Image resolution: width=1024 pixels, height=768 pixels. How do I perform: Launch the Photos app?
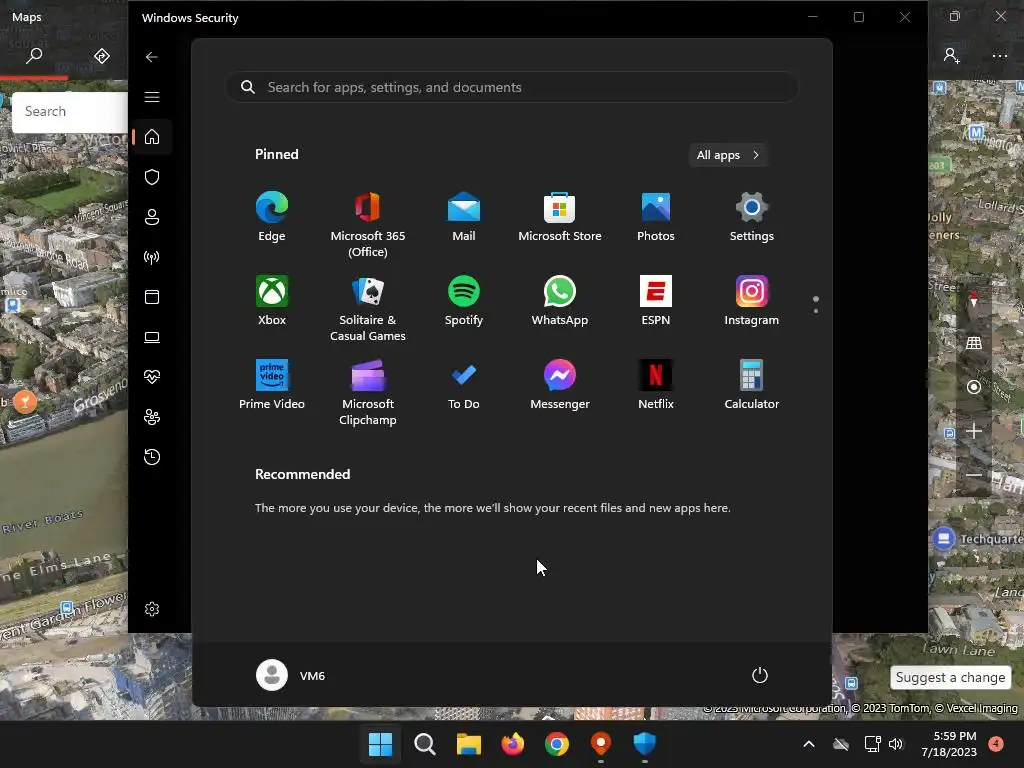(656, 217)
